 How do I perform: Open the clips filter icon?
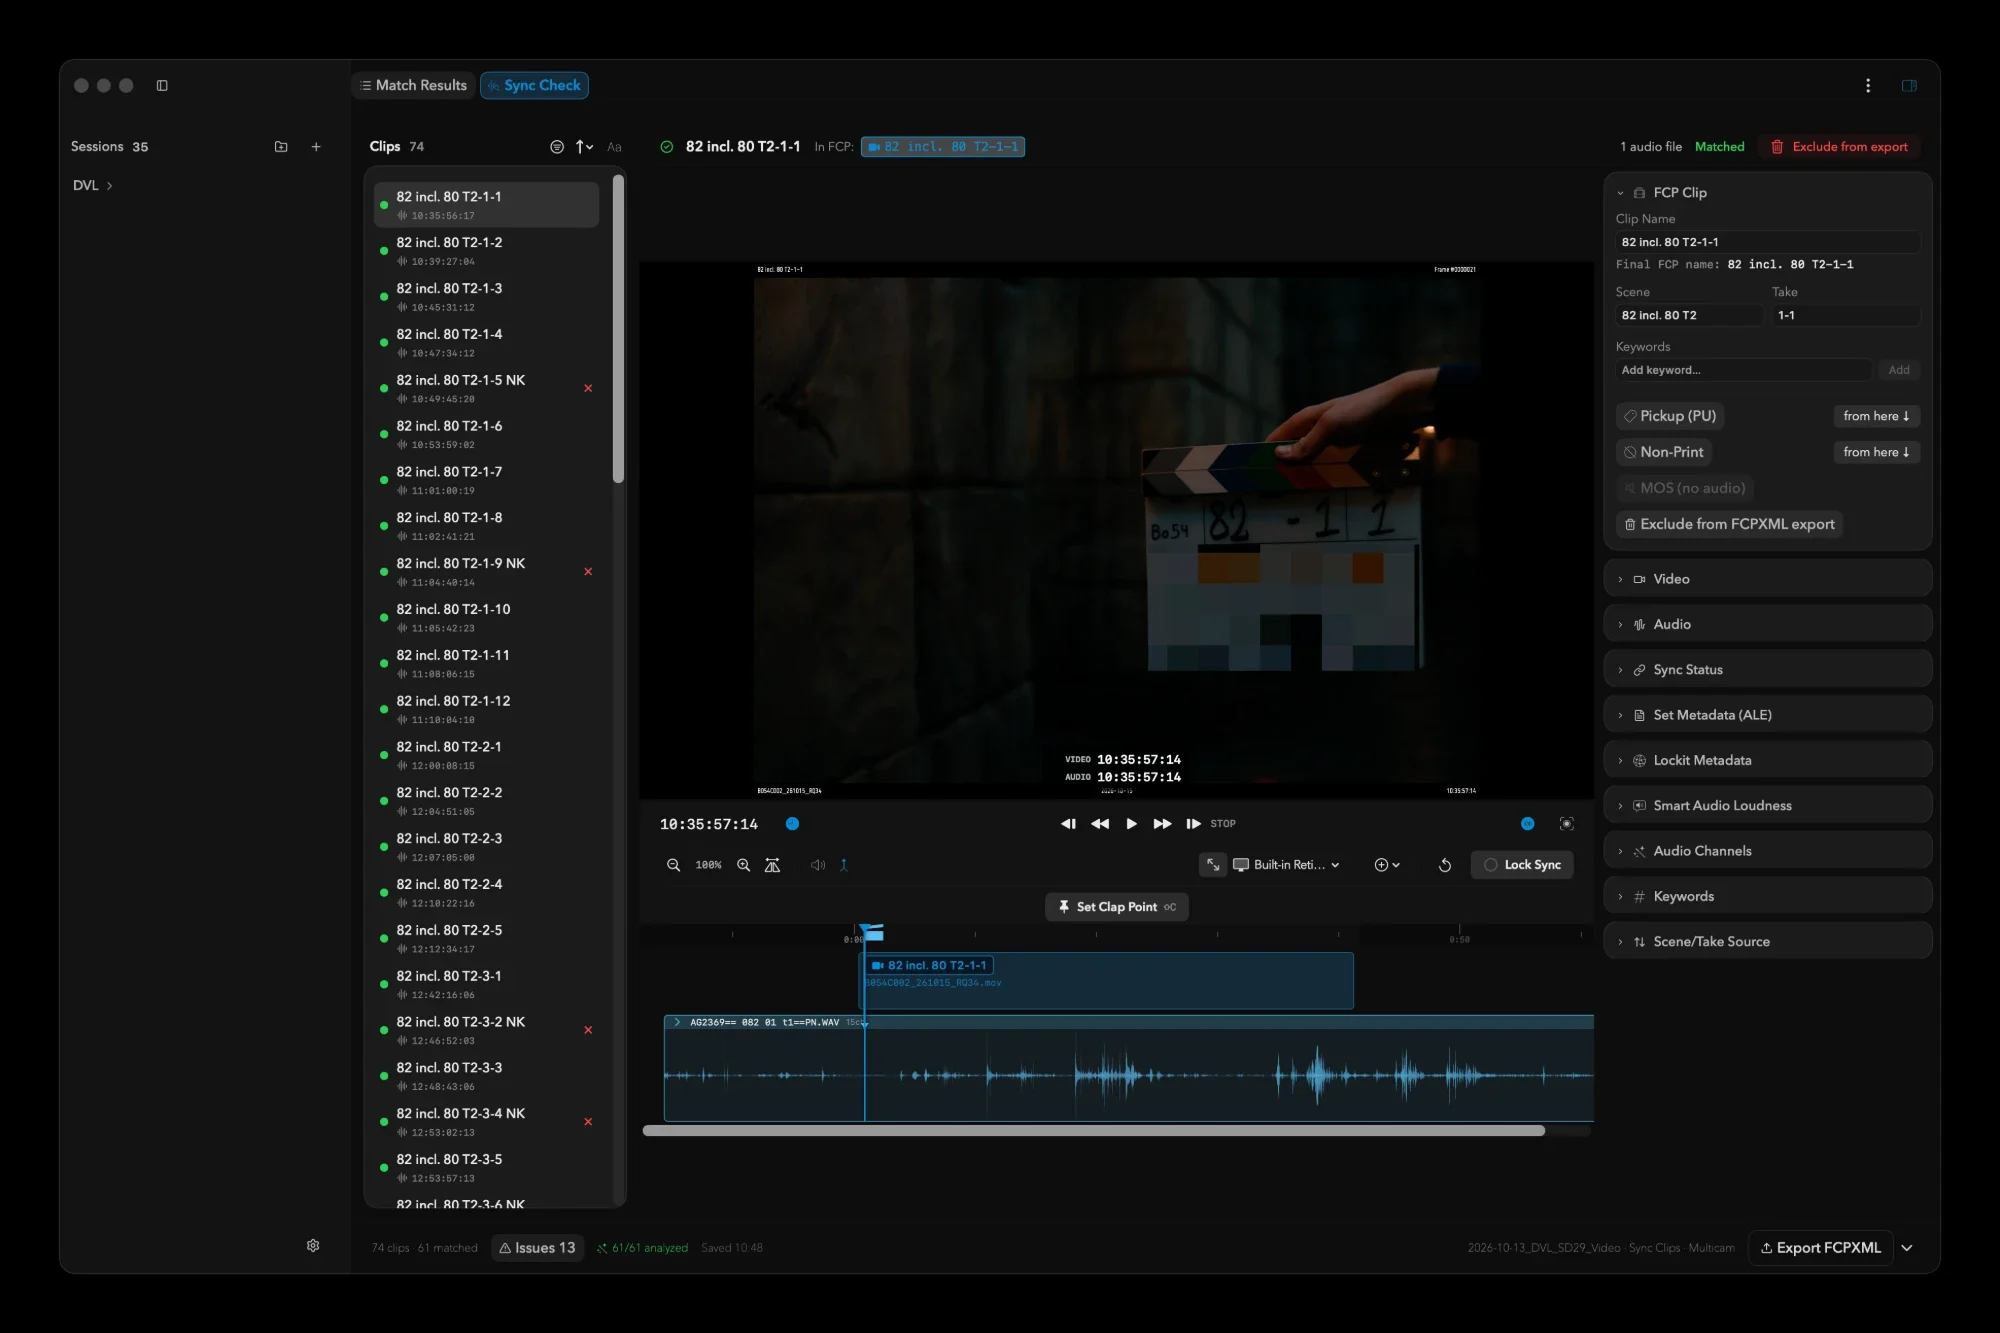pos(557,147)
